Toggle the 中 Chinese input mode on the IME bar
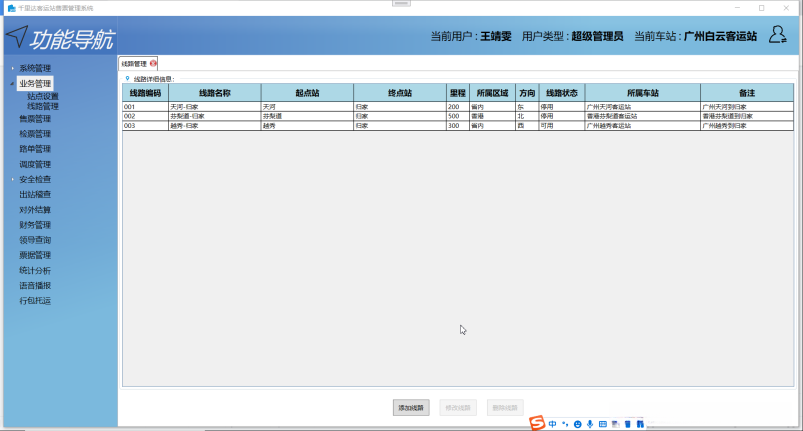The image size is (803, 431). tap(552, 424)
